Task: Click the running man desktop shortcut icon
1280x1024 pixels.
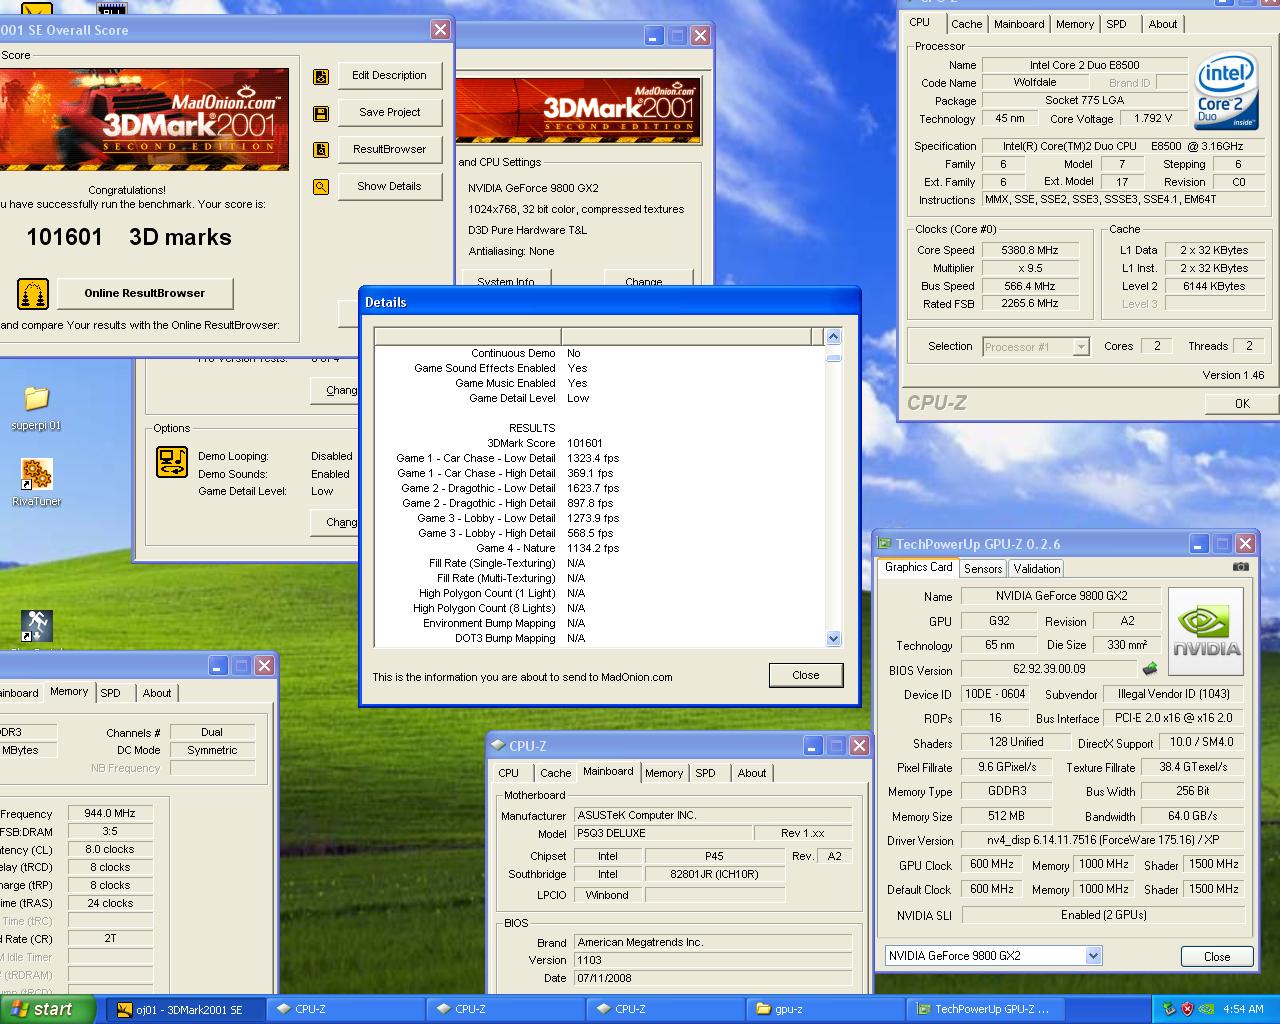Action: coord(36,626)
